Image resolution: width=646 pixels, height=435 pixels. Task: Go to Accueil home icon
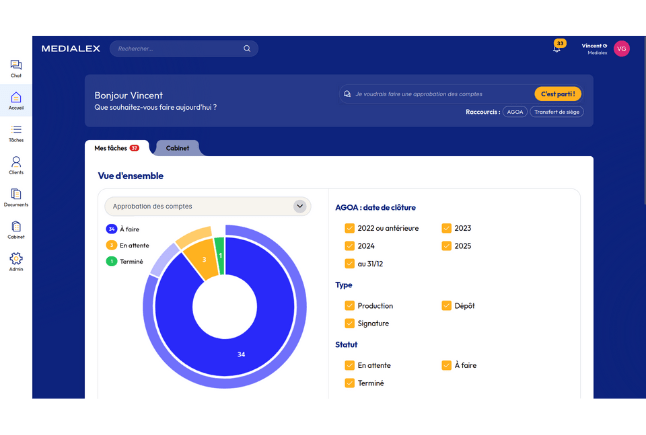16,99
